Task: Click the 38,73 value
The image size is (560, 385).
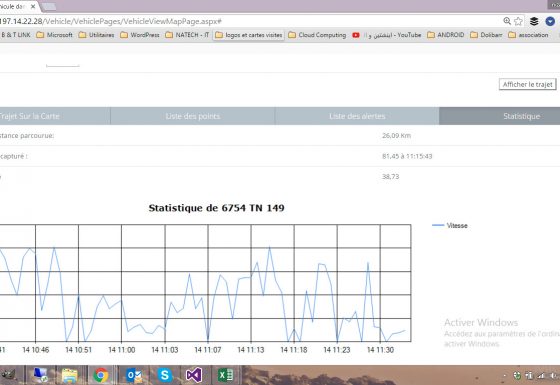Action: pyautogui.click(x=391, y=176)
